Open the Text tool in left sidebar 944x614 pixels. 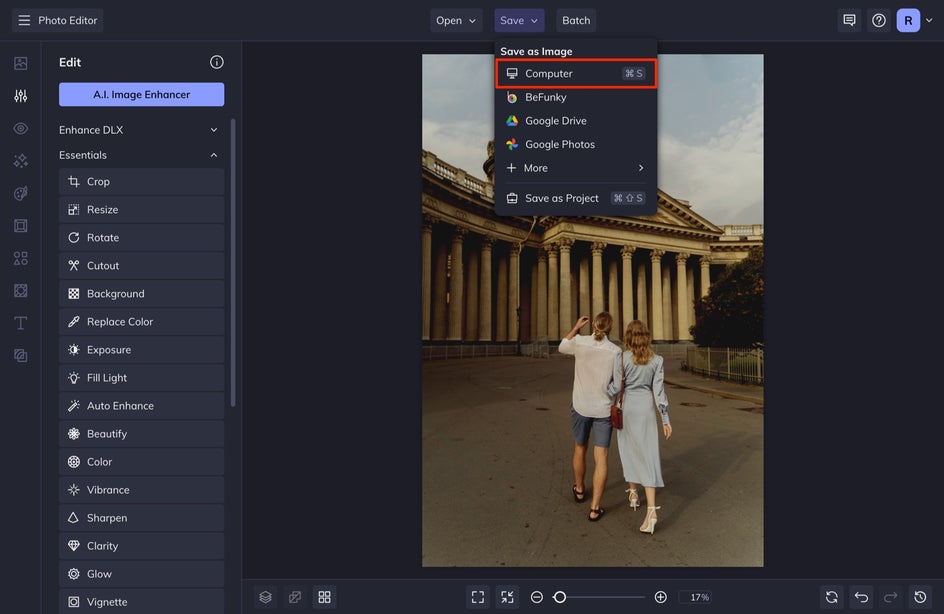[20, 323]
